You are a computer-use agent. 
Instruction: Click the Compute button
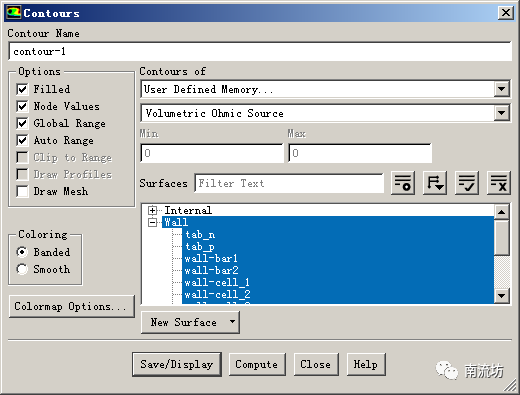point(257,364)
